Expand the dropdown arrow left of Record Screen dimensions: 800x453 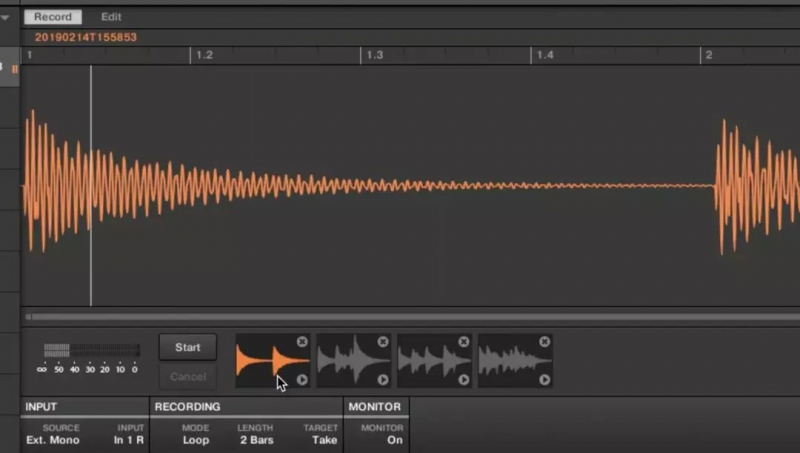[5, 18]
